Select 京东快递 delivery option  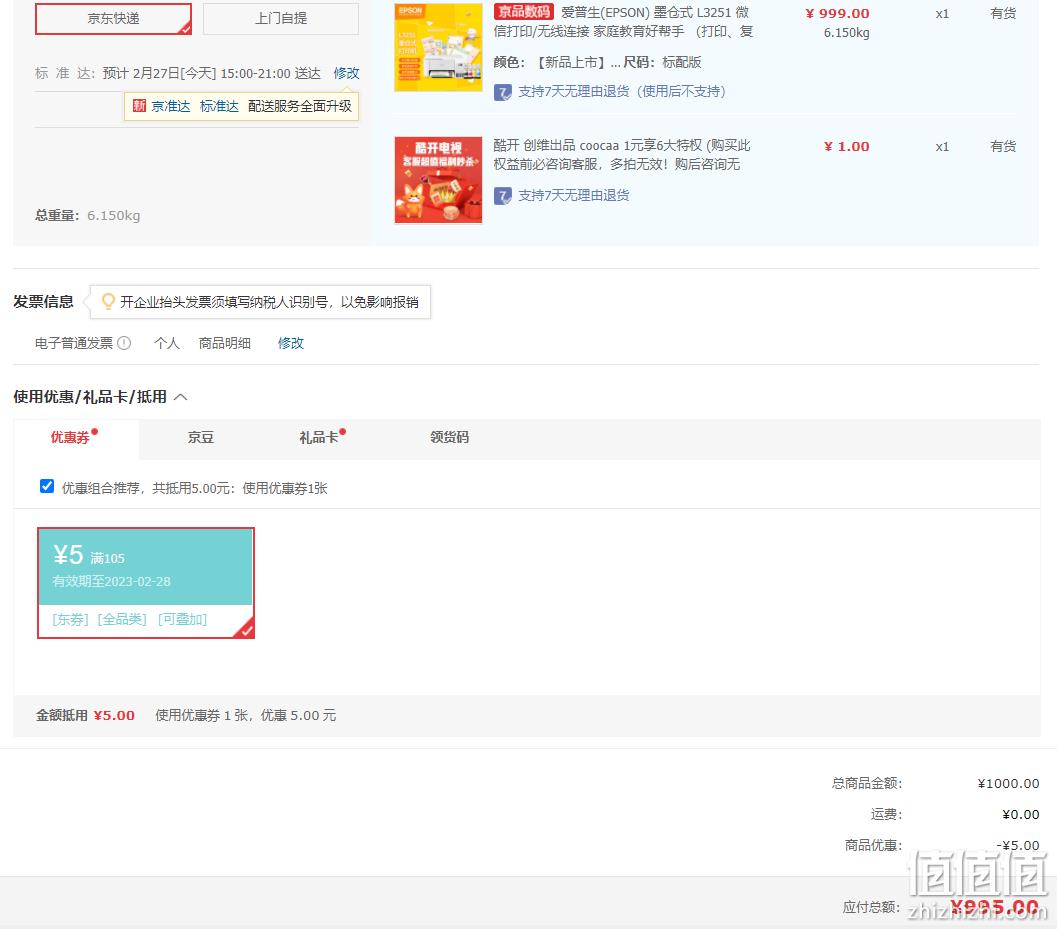tap(113, 18)
